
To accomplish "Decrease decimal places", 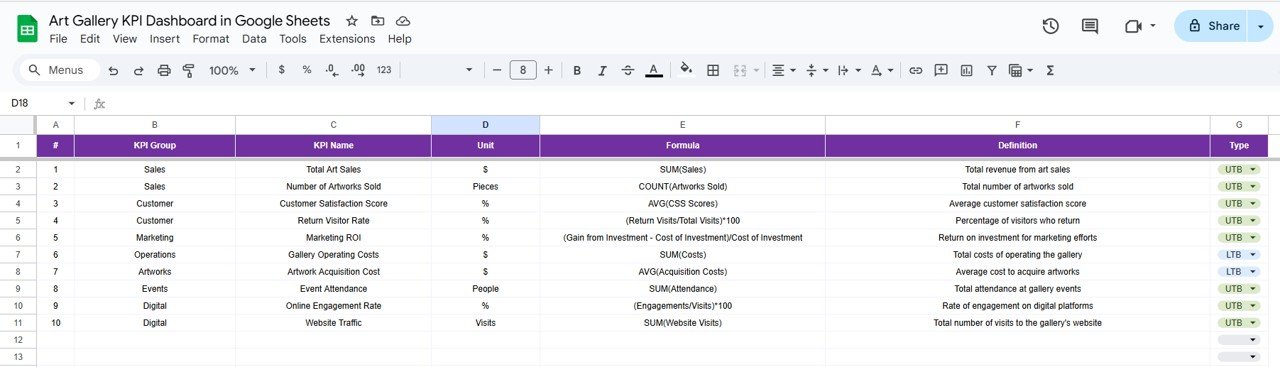I will 333,70.
